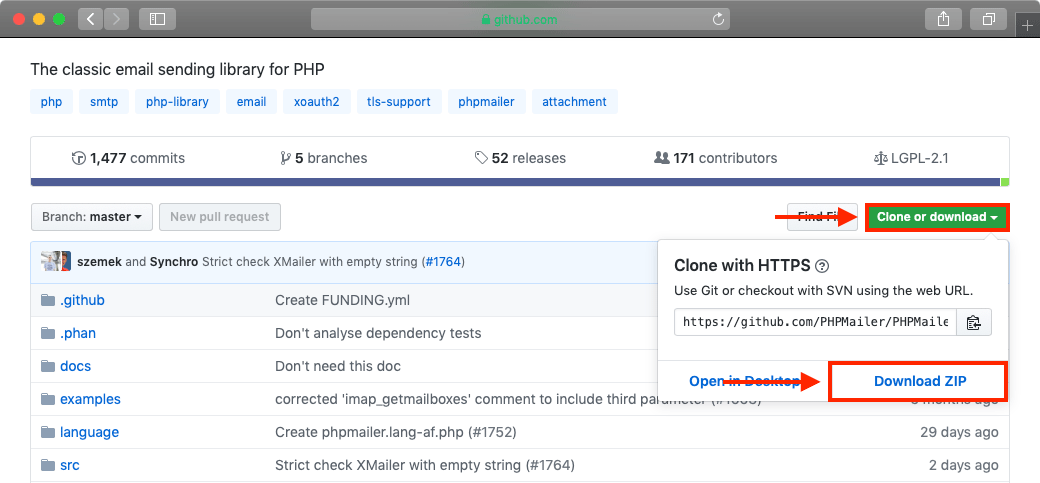1040x483 pixels.
Task: Click the Download ZIP button
Action: point(920,381)
